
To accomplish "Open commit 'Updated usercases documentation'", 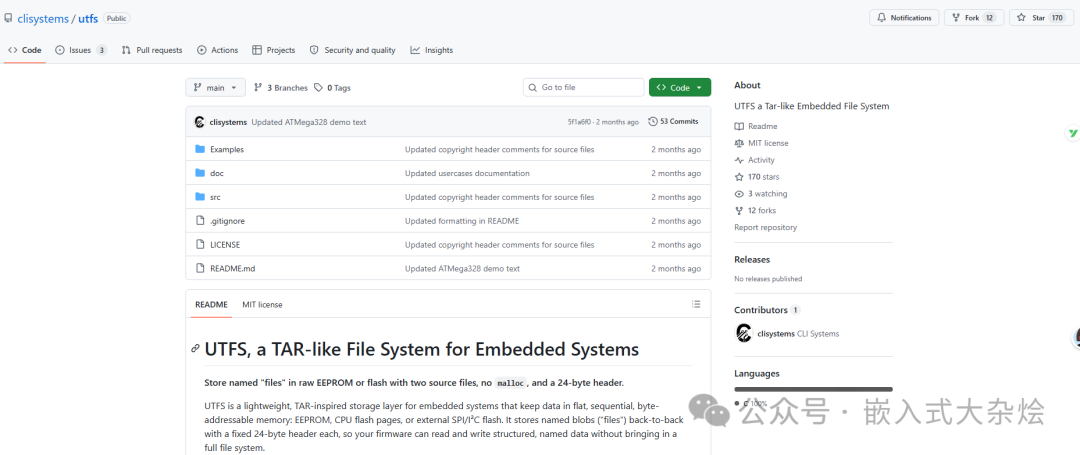I will tap(467, 173).
